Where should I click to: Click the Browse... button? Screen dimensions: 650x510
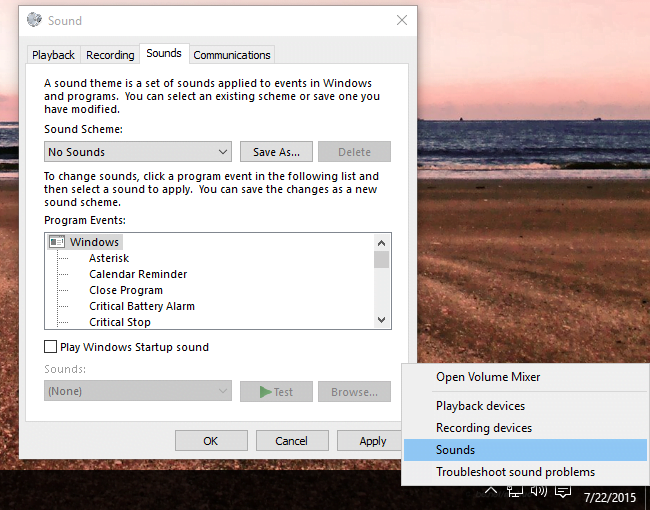coord(354,391)
